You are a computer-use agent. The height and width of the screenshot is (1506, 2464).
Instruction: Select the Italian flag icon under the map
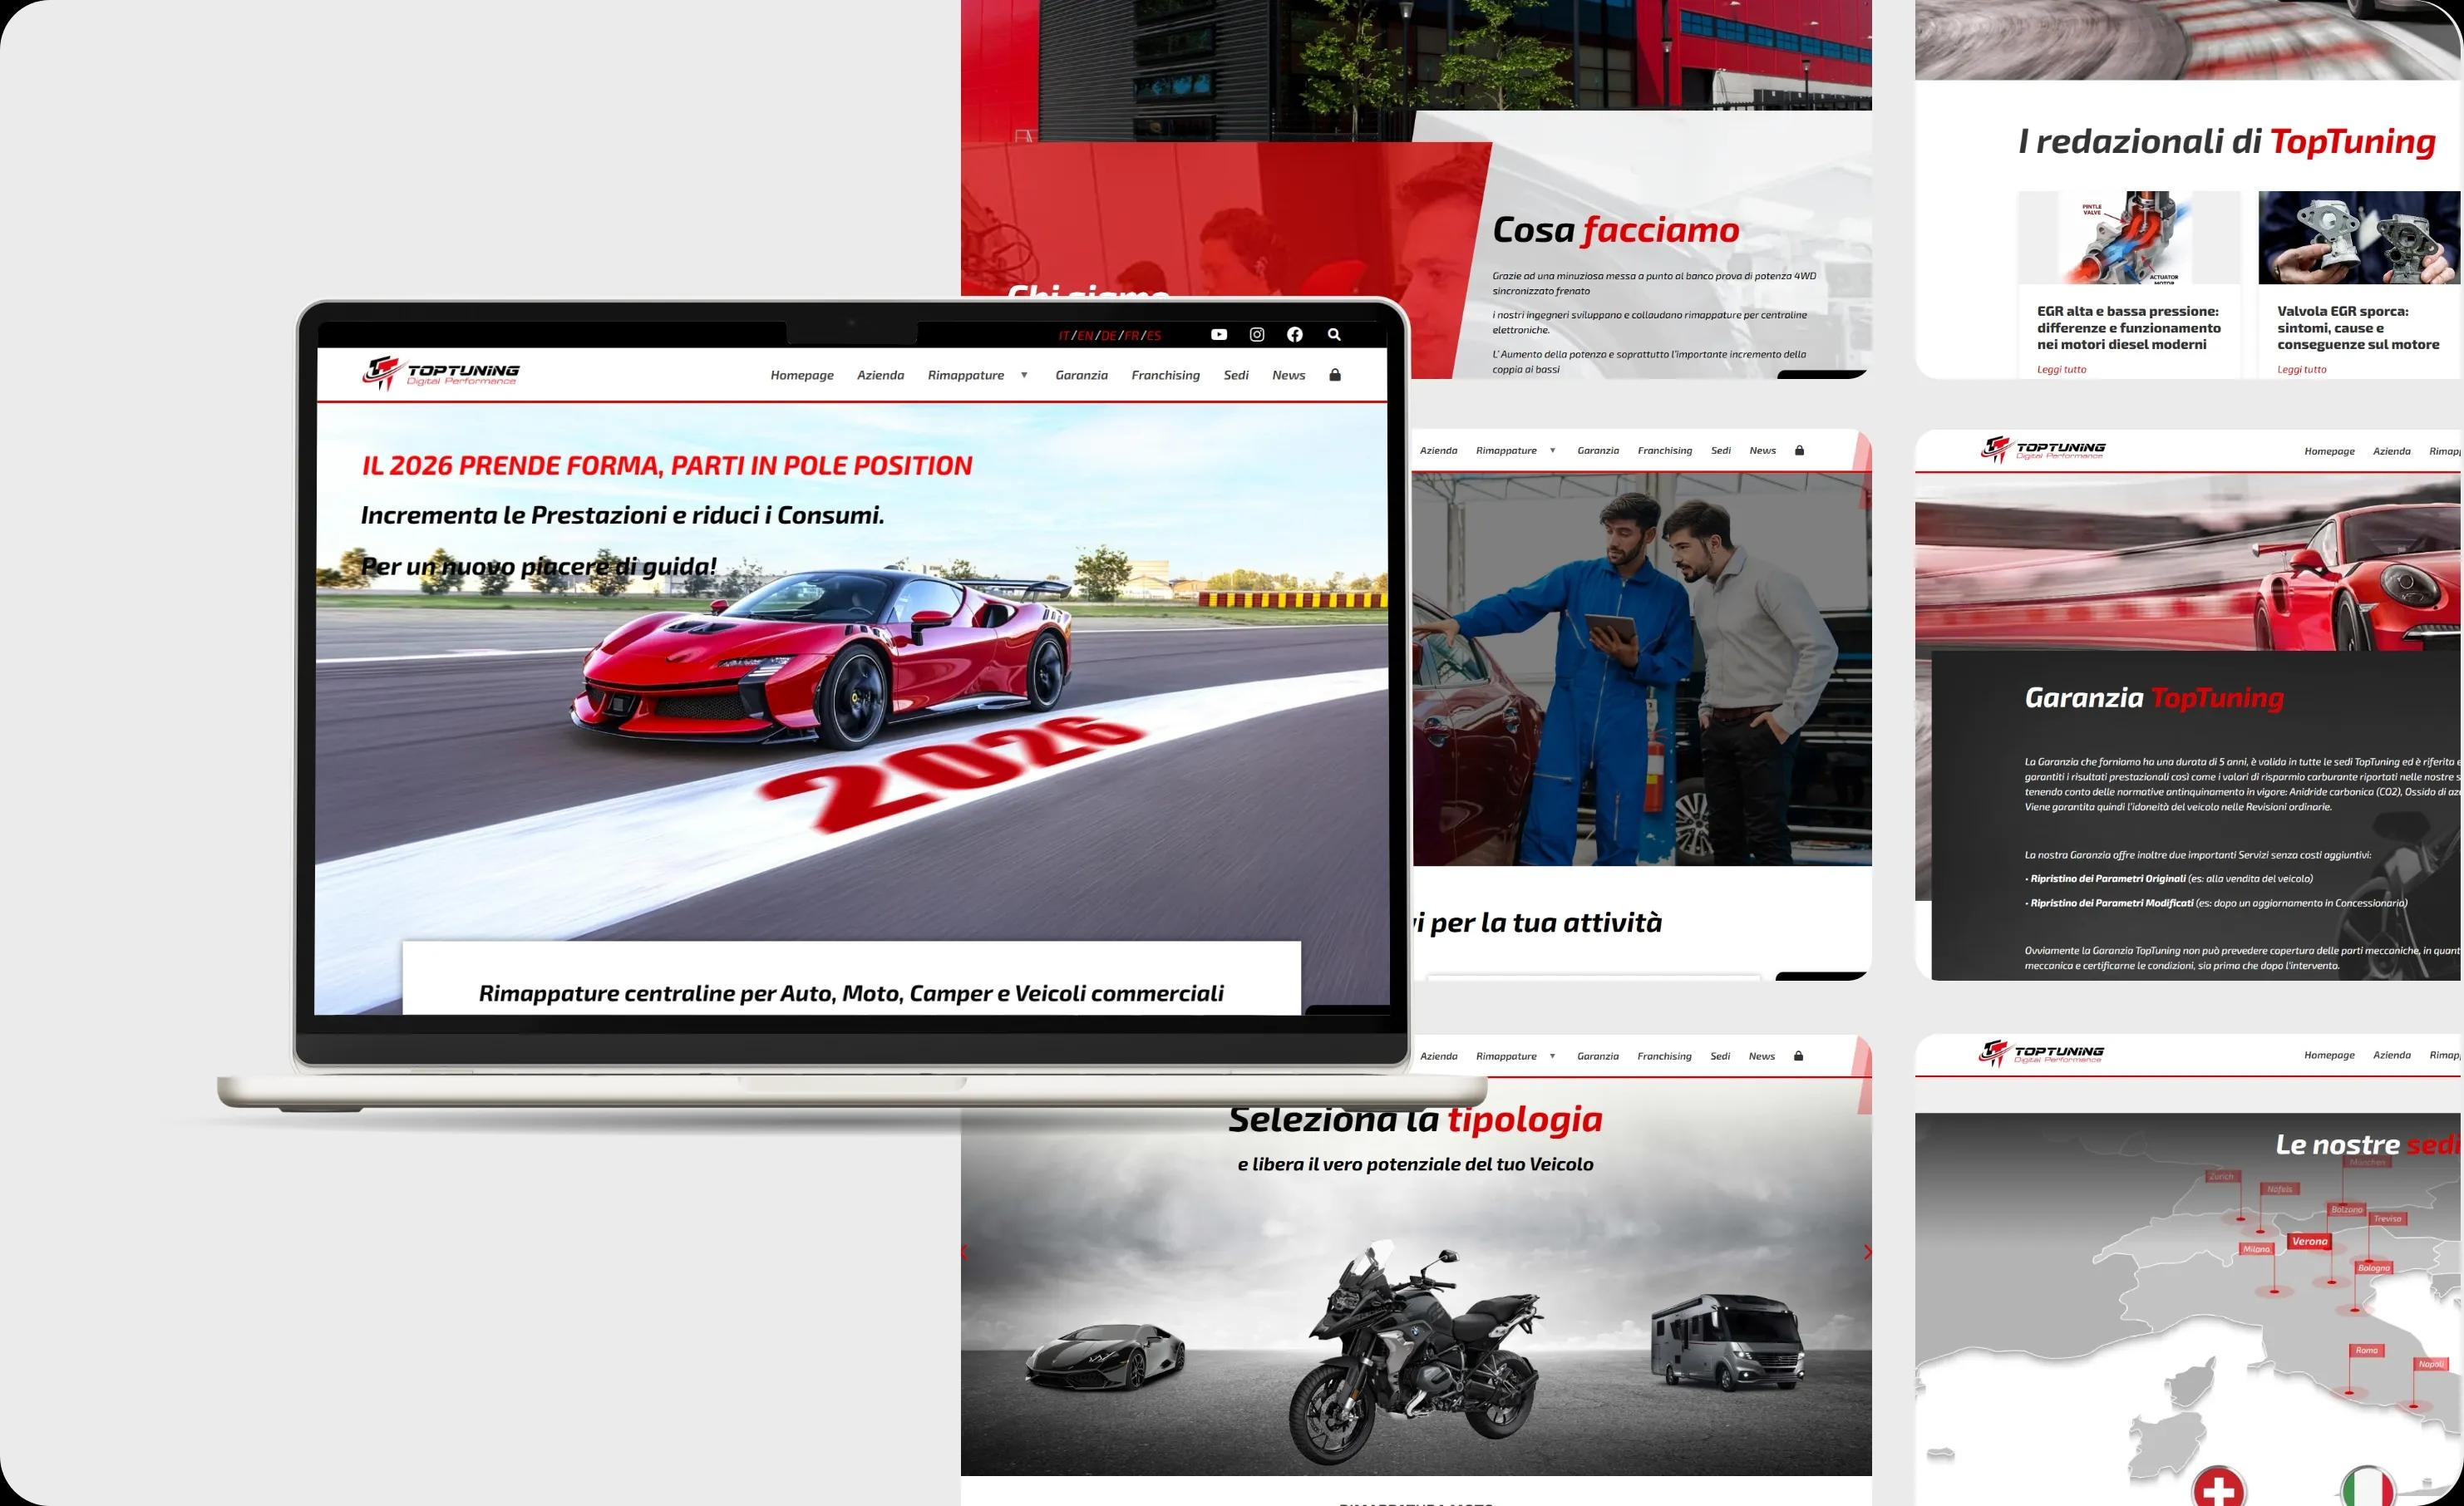[x=2368, y=1487]
